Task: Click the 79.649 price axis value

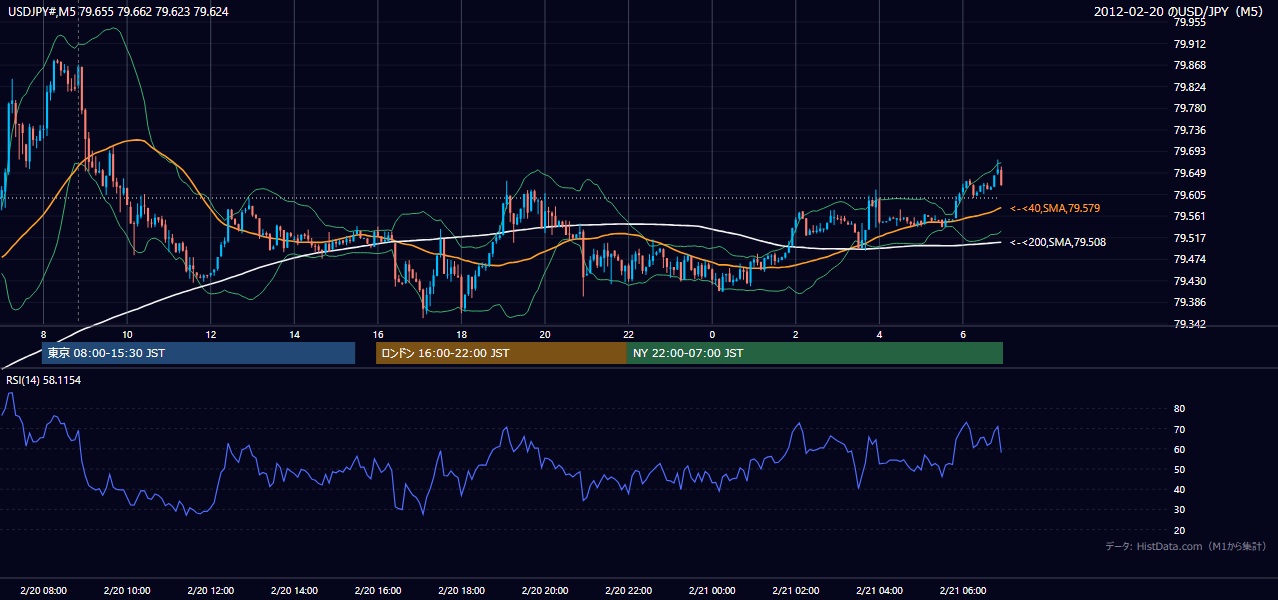Action: tap(1190, 174)
